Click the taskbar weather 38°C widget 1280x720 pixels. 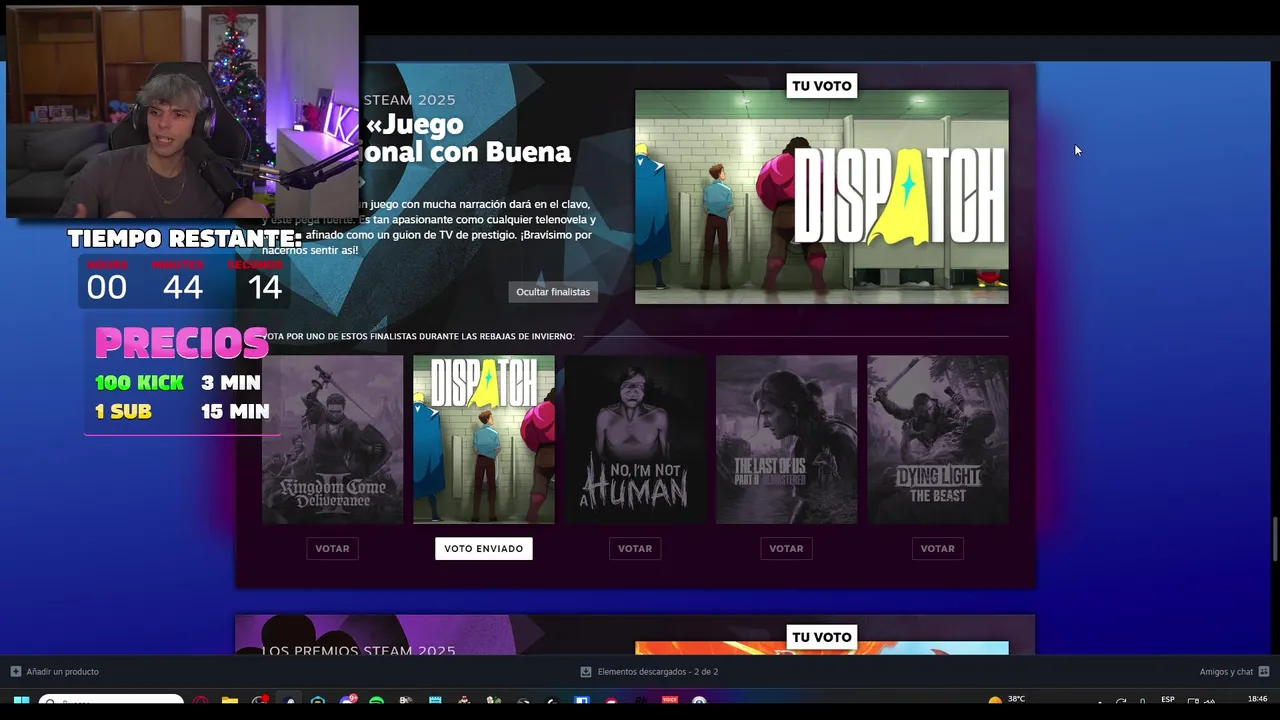point(1007,700)
